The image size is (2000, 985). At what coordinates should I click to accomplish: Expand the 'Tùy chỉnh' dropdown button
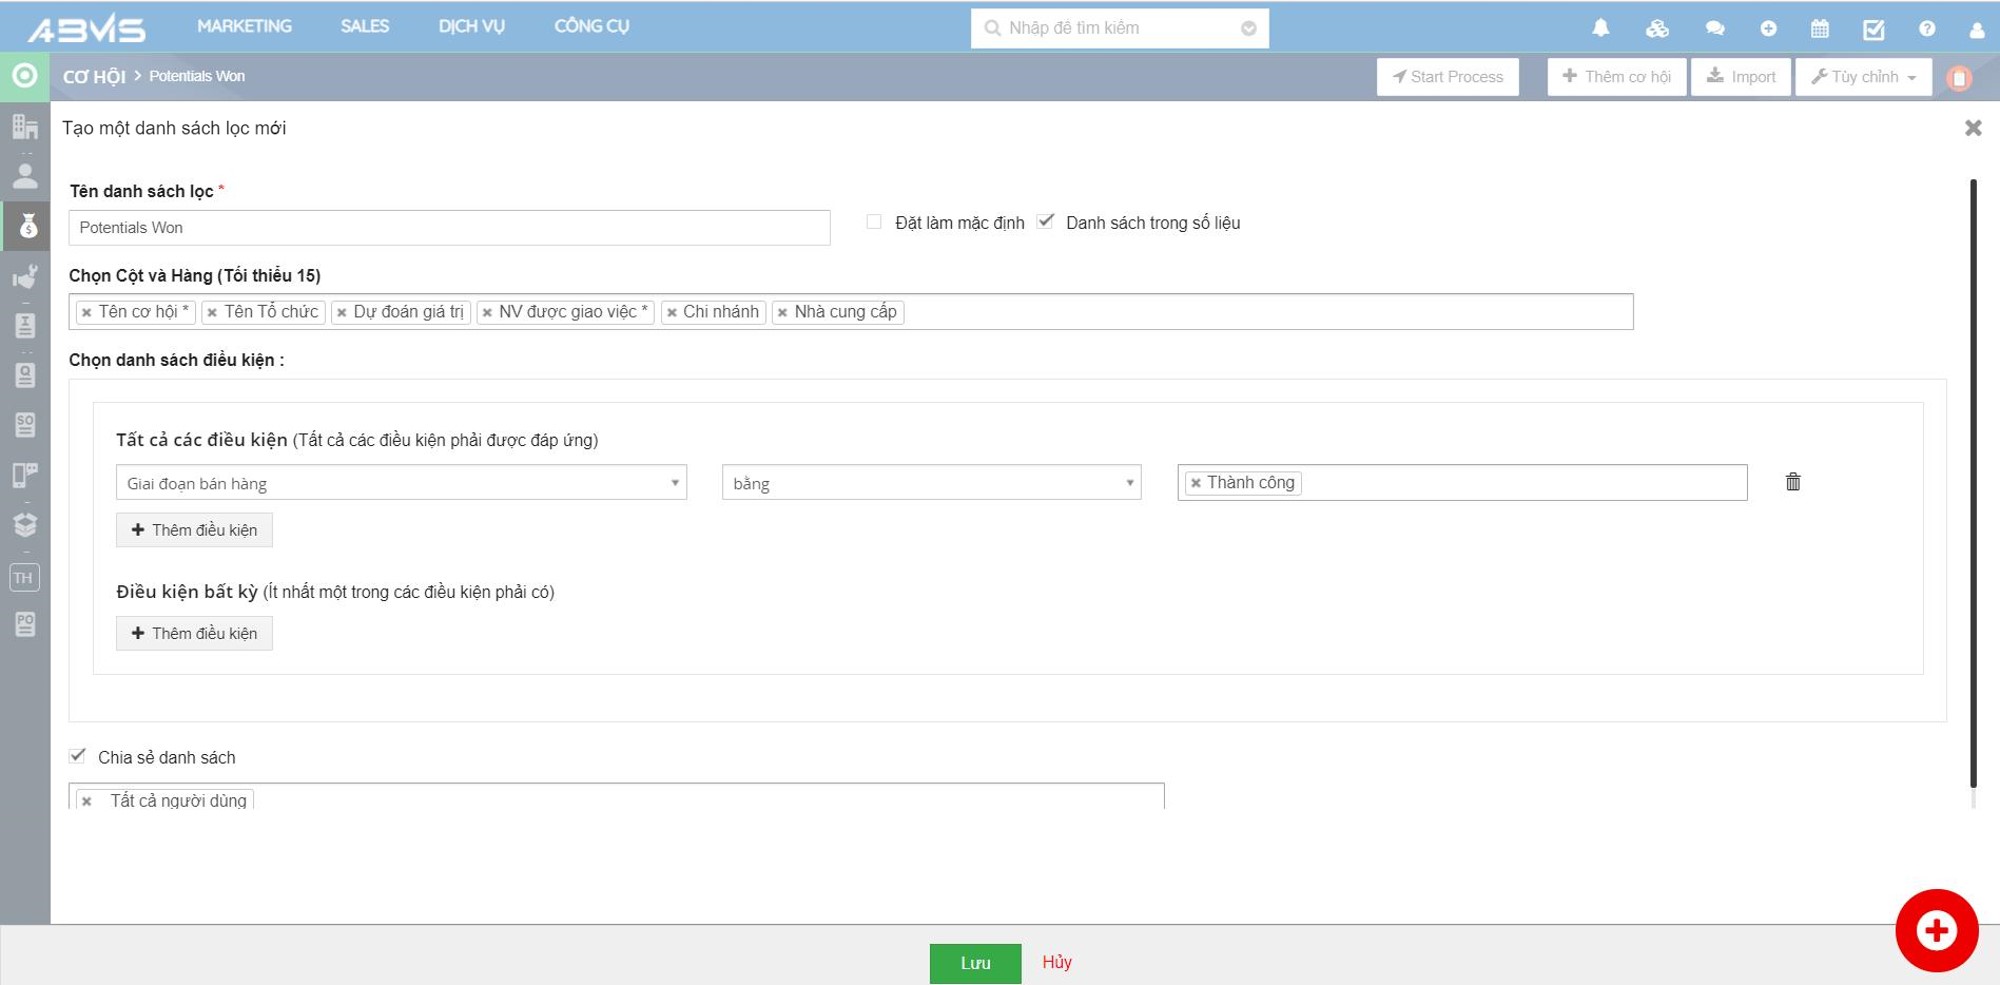[1863, 77]
